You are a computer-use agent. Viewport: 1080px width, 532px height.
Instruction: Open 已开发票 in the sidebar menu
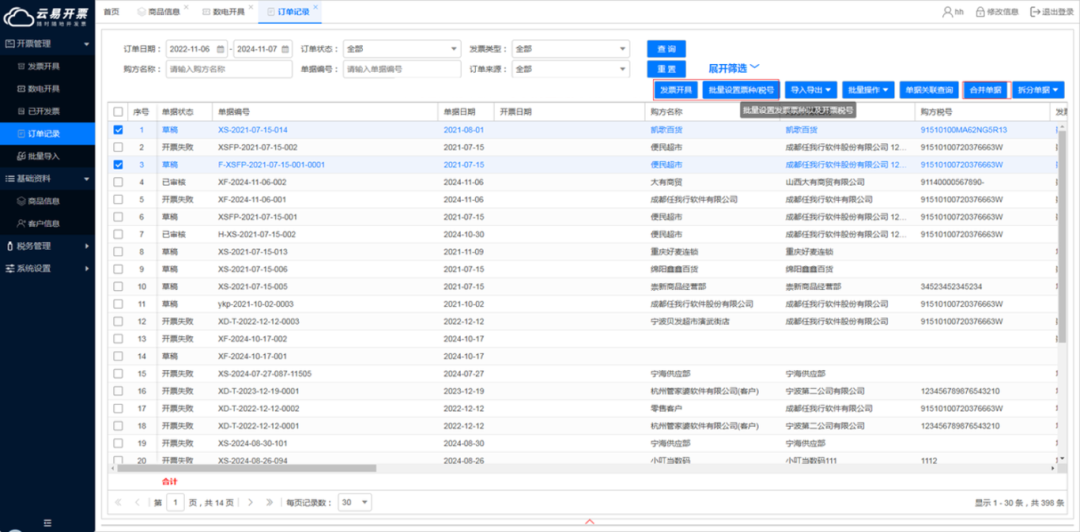[x=44, y=111]
